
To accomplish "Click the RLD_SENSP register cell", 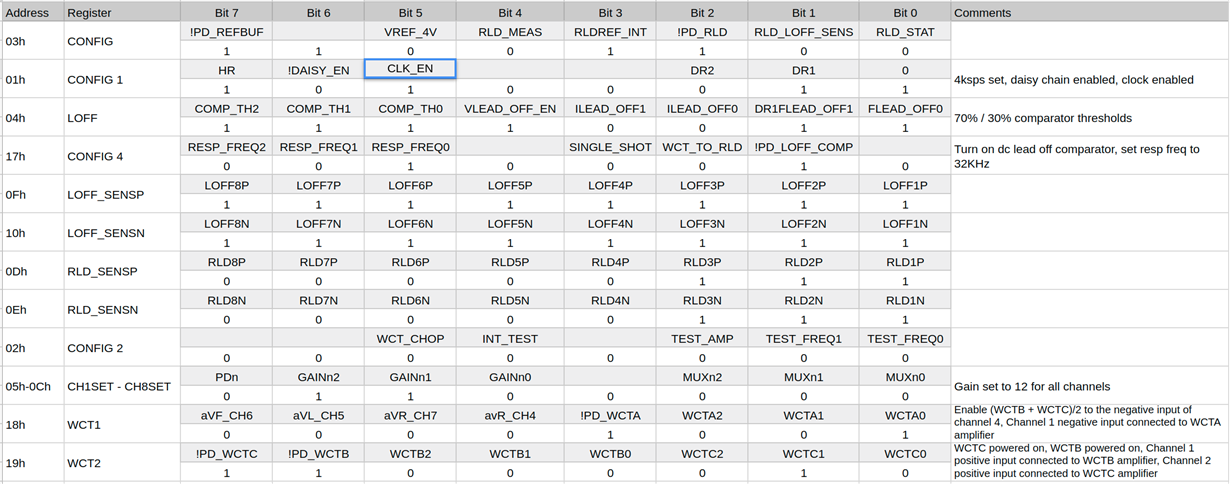I will tap(121, 271).
